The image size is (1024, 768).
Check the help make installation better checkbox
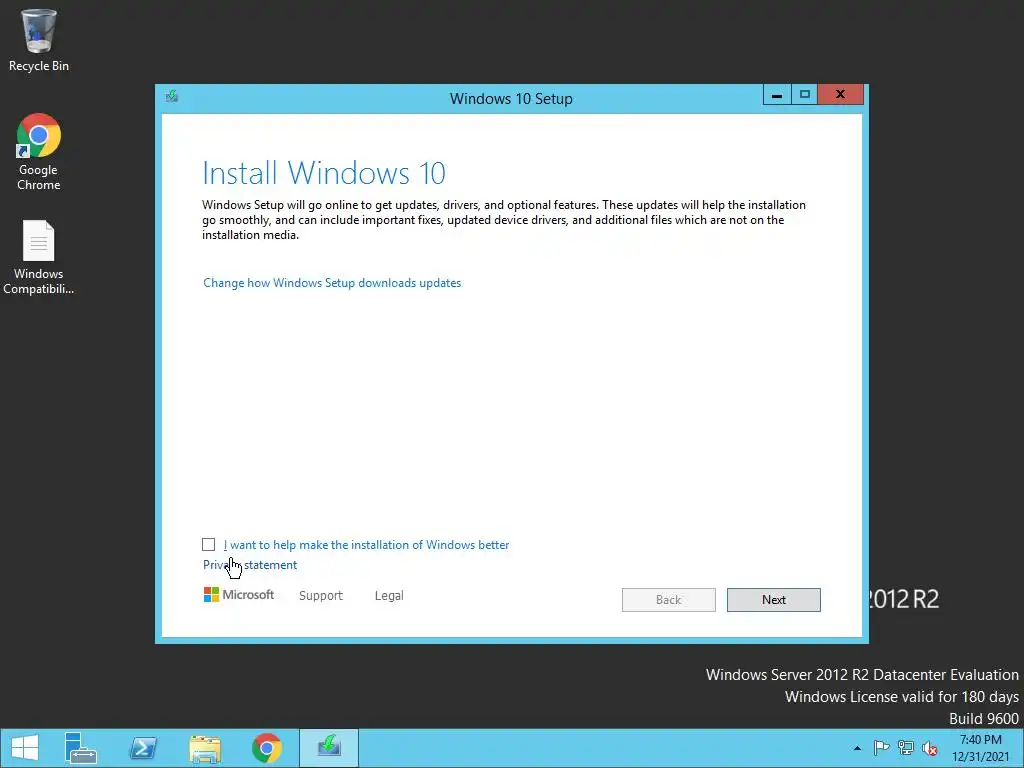point(208,545)
